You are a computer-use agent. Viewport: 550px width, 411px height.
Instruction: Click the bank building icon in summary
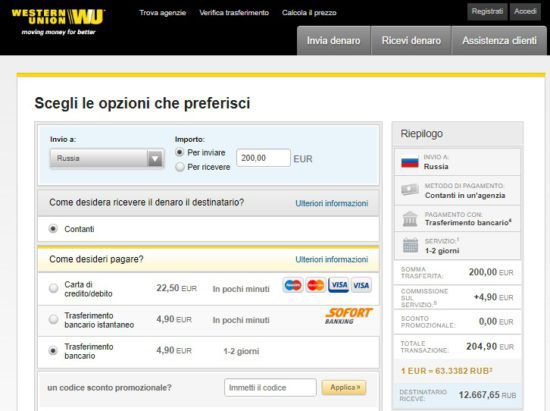[410, 219]
